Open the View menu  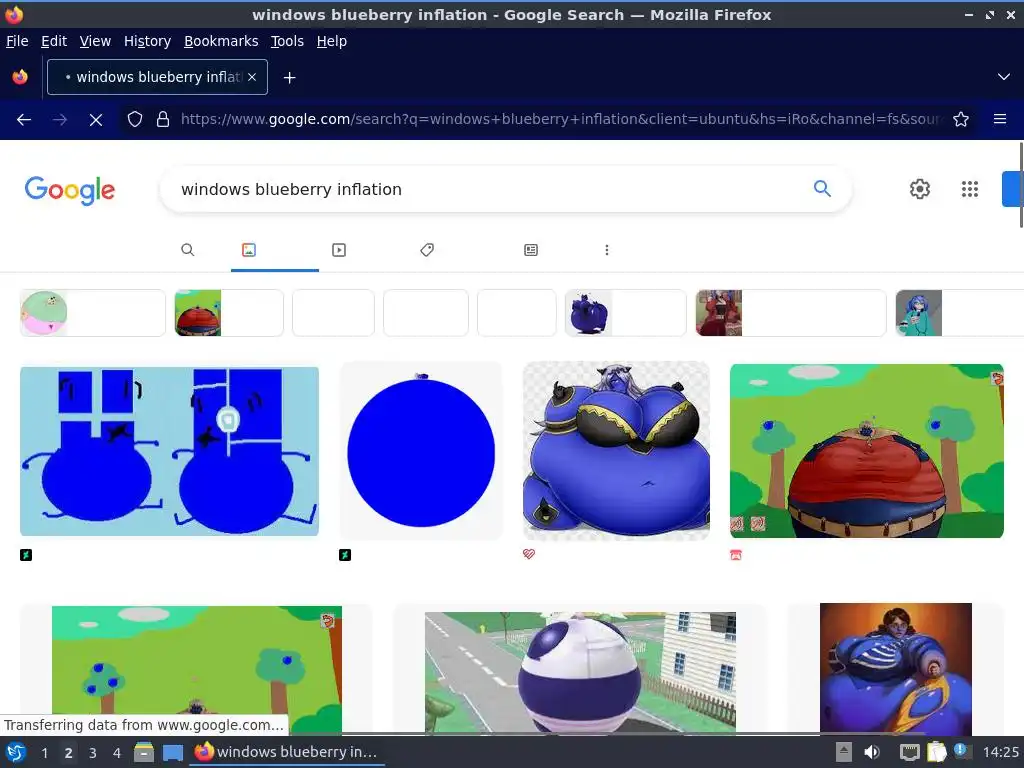pos(95,41)
